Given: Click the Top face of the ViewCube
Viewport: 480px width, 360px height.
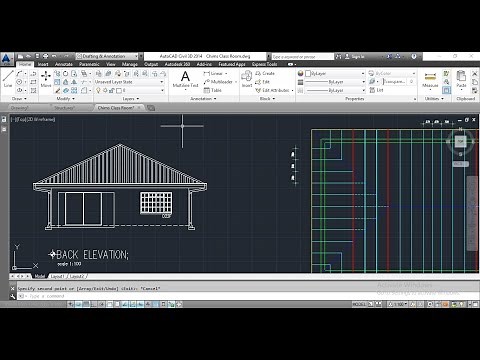Looking at the screenshot, I should pos(460,141).
